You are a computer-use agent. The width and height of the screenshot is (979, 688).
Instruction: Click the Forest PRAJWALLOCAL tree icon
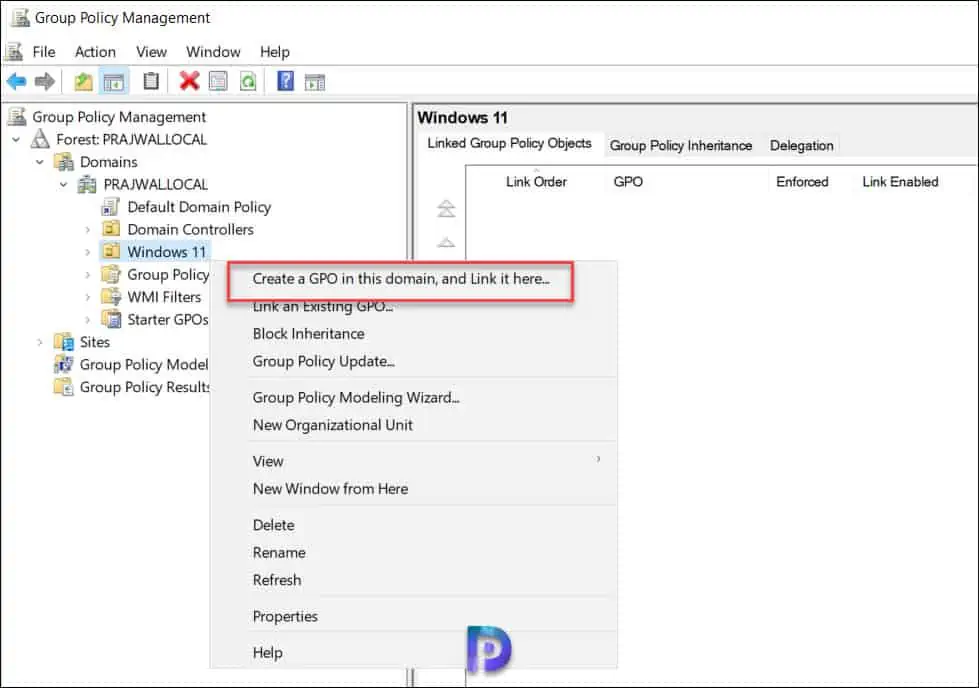click(41, 139)
